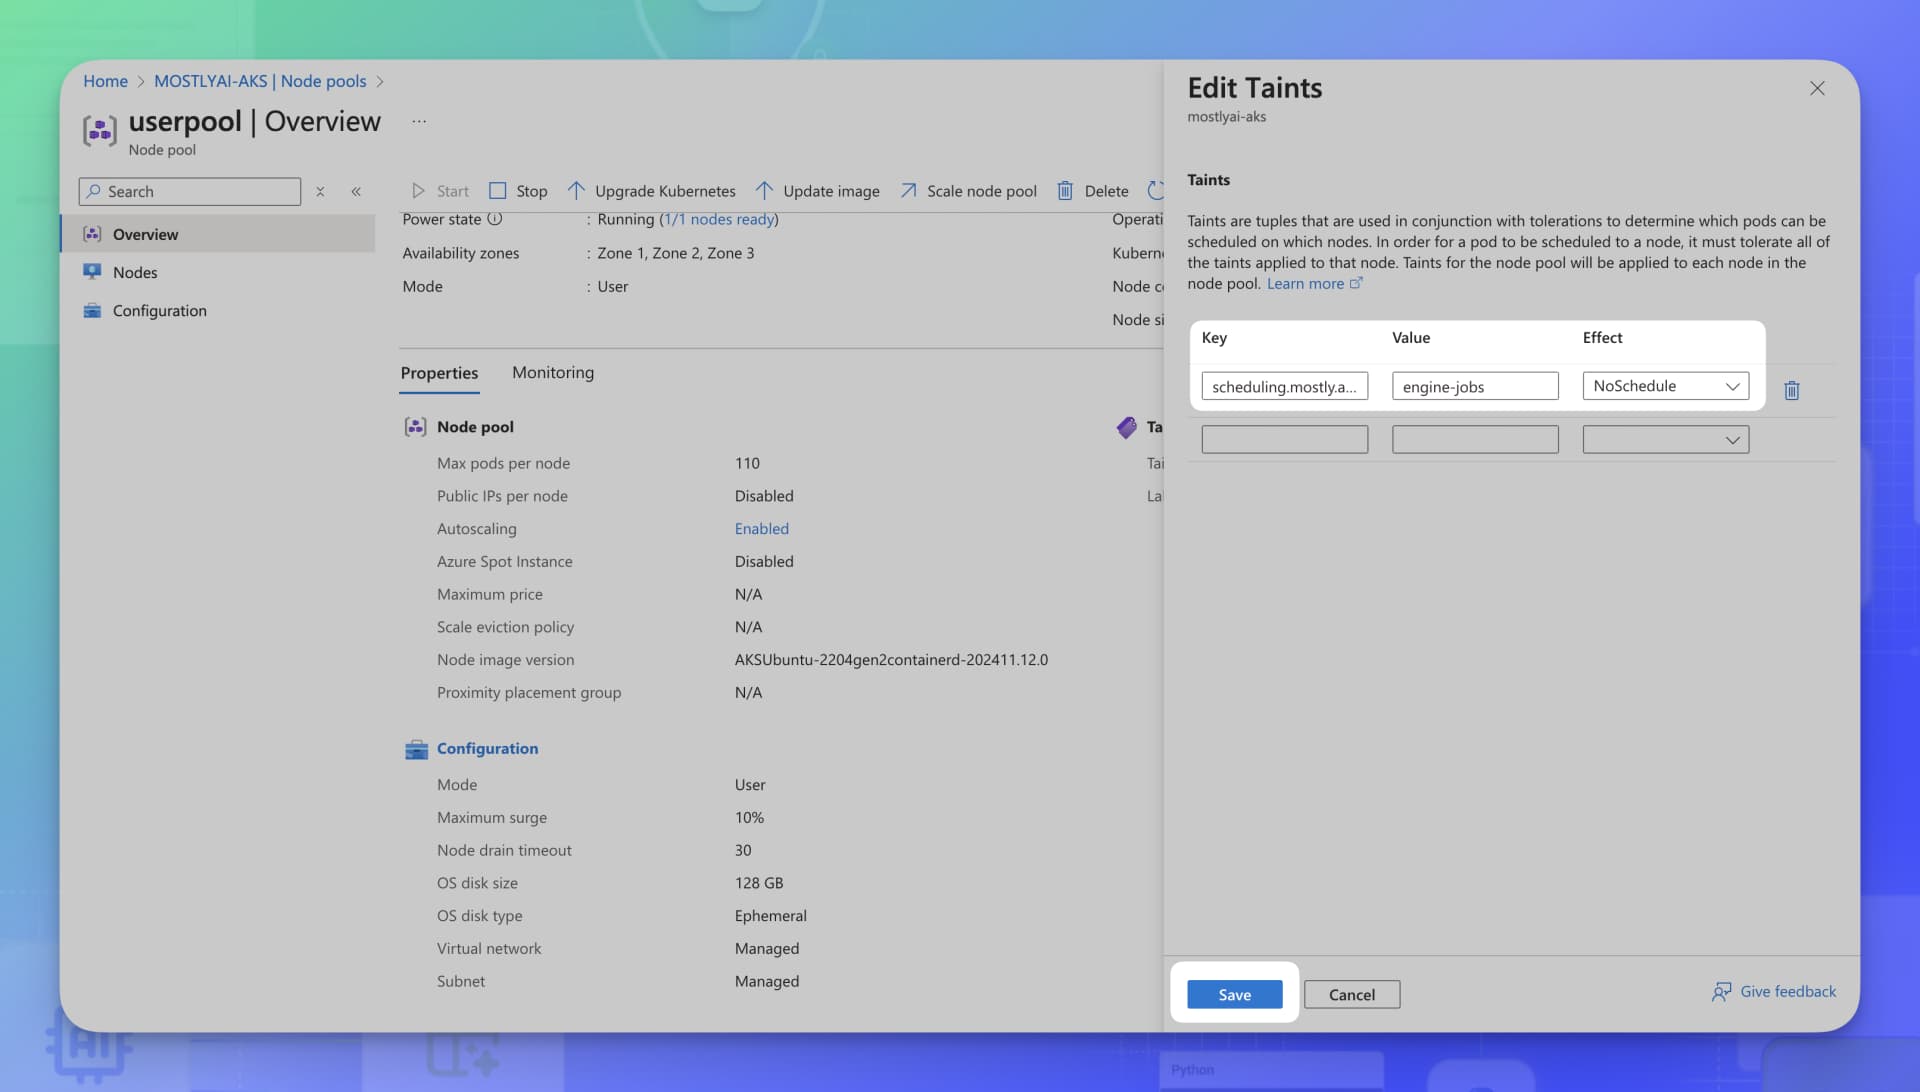Image resolution: width=1920 pixels, height=1092 pixels.
Task: Click the Delete toolbar icon
Action: click(1065, 190)
